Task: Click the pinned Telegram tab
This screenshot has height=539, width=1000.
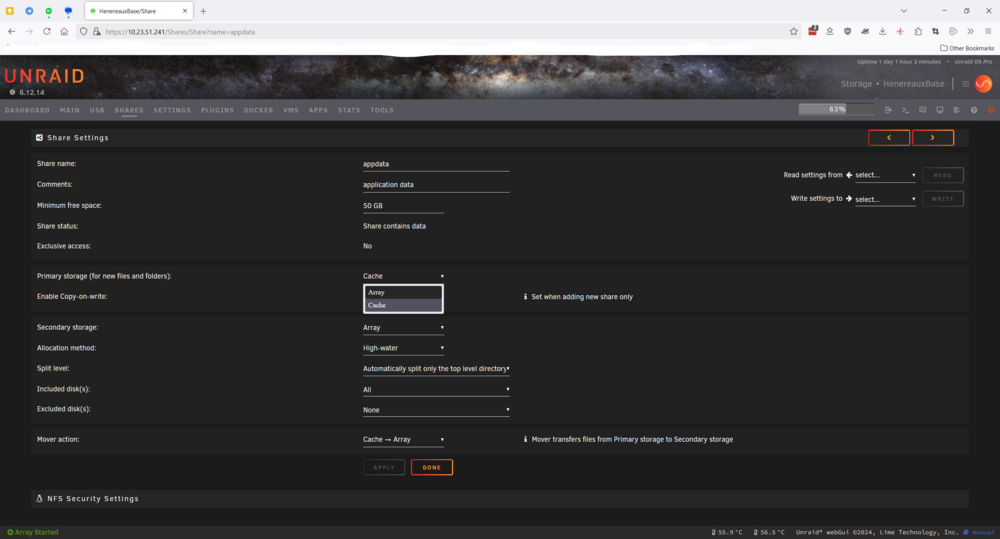Action: (29, 11)
